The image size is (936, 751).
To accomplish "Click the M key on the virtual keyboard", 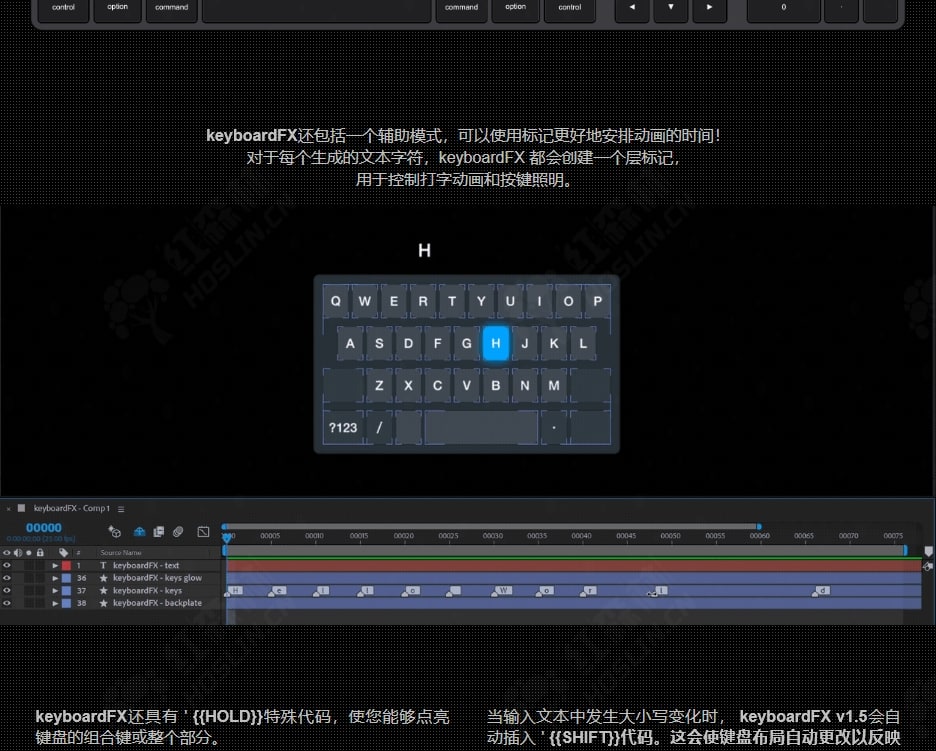I will coord(554,386).
